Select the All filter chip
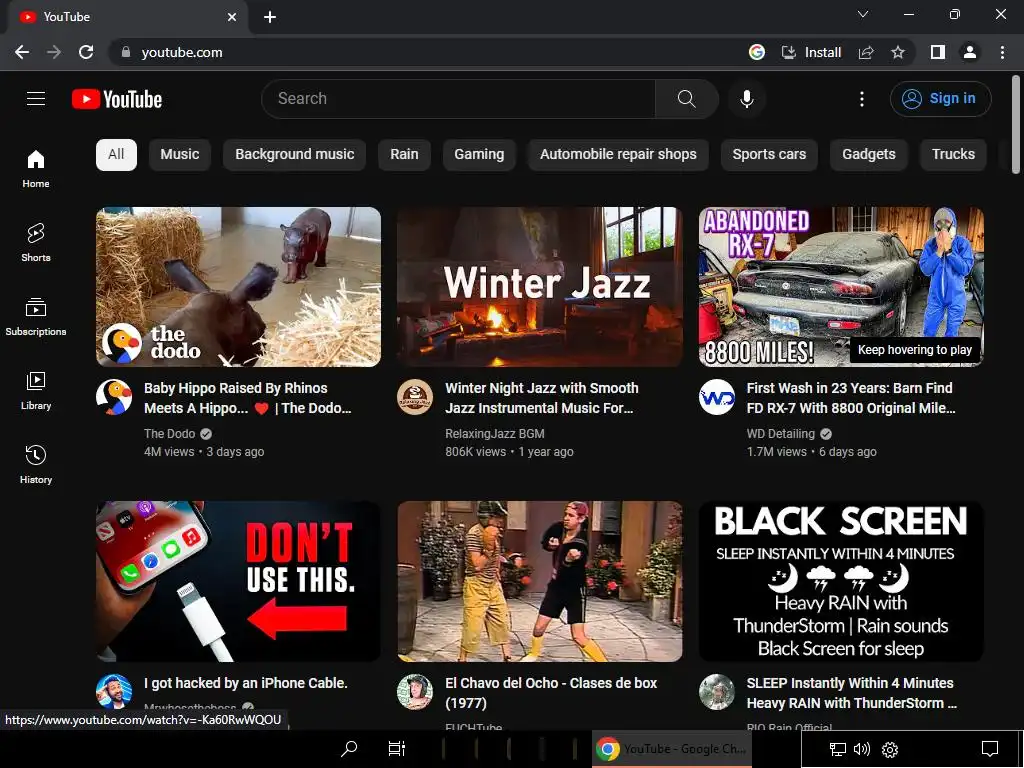 116,155
